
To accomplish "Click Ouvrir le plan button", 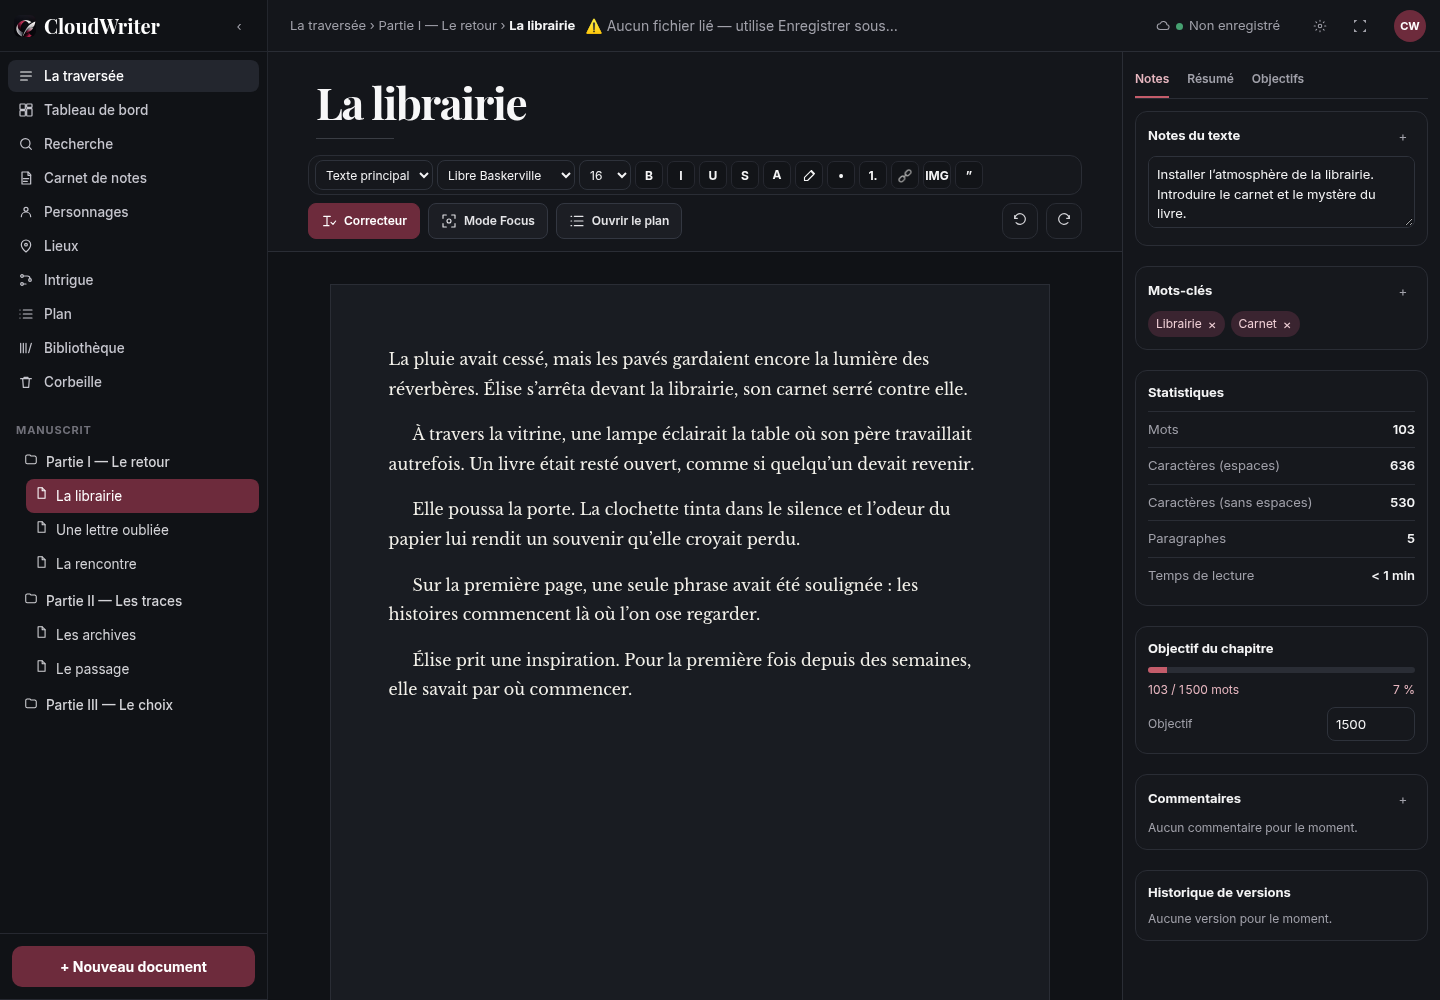I will pyautogui.click(x=619, y=221).
